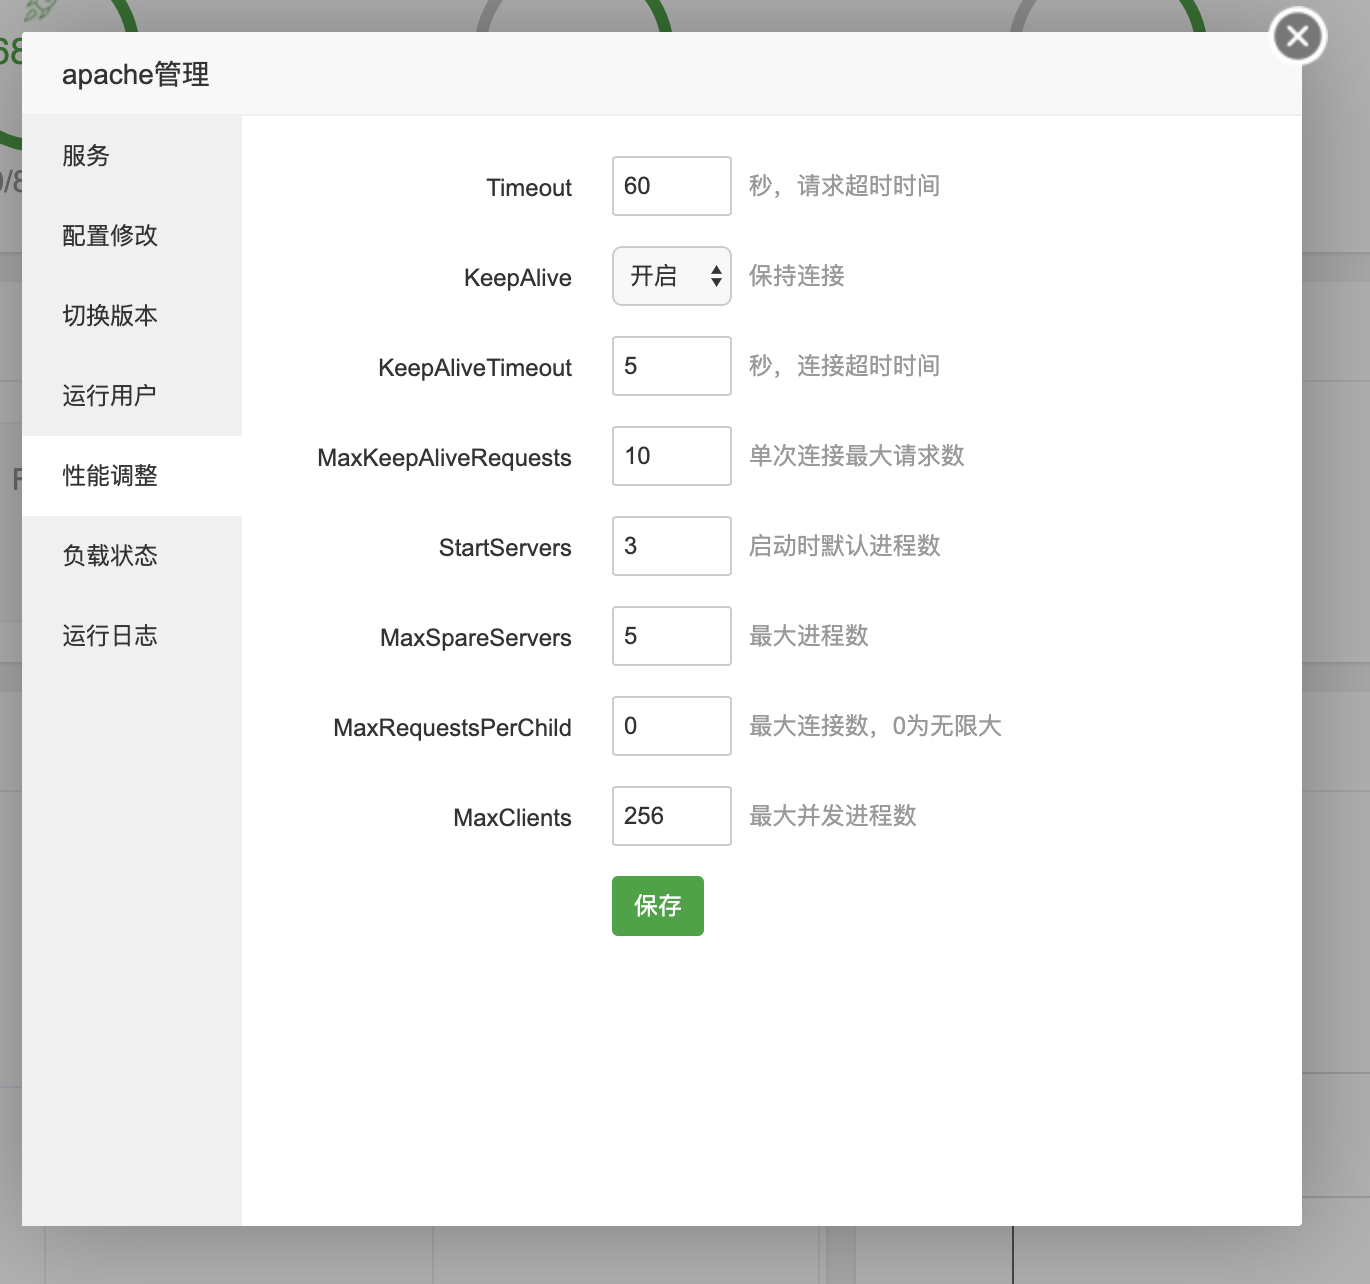Click the MaxKeepAliveRequests label

click(445, 458)
